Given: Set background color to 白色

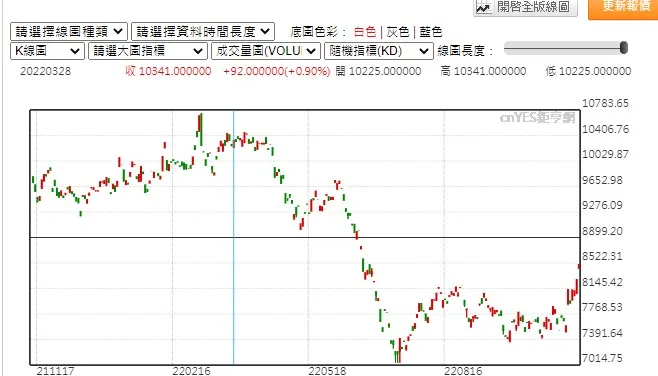Looking at the screenshot, I should click(x=365, y=32).
